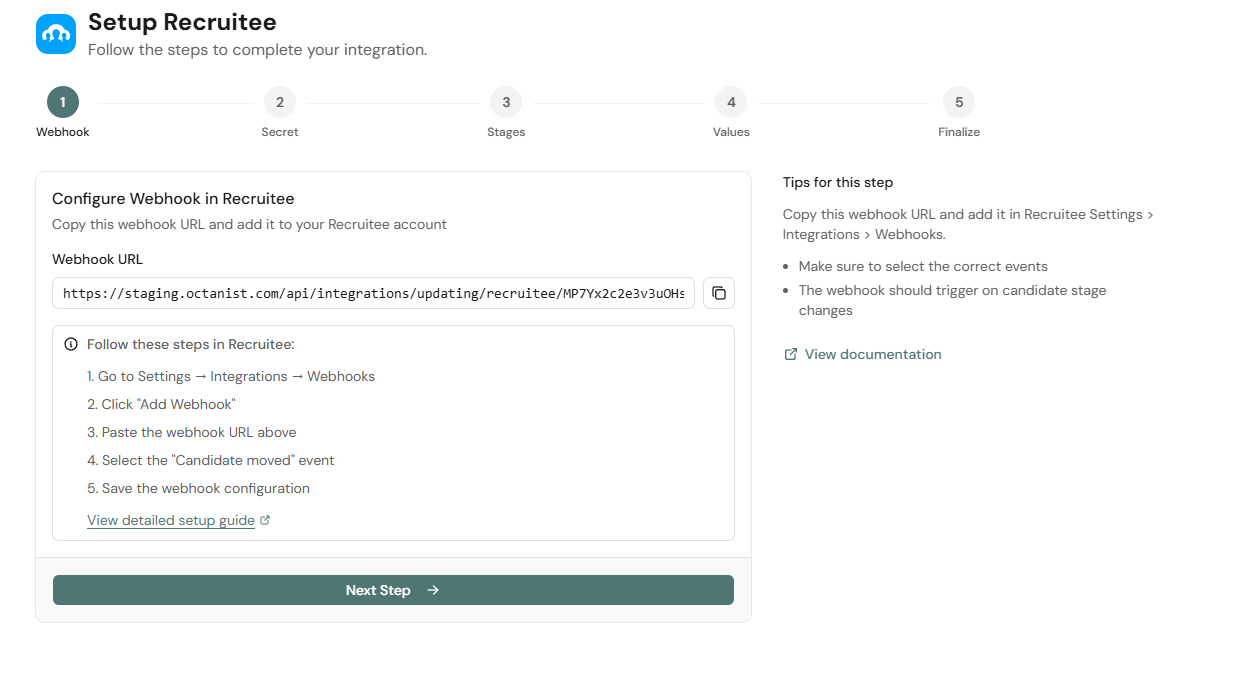Open the View documentation link
This screenshot has width=1236, height=676.
point(872,353)
